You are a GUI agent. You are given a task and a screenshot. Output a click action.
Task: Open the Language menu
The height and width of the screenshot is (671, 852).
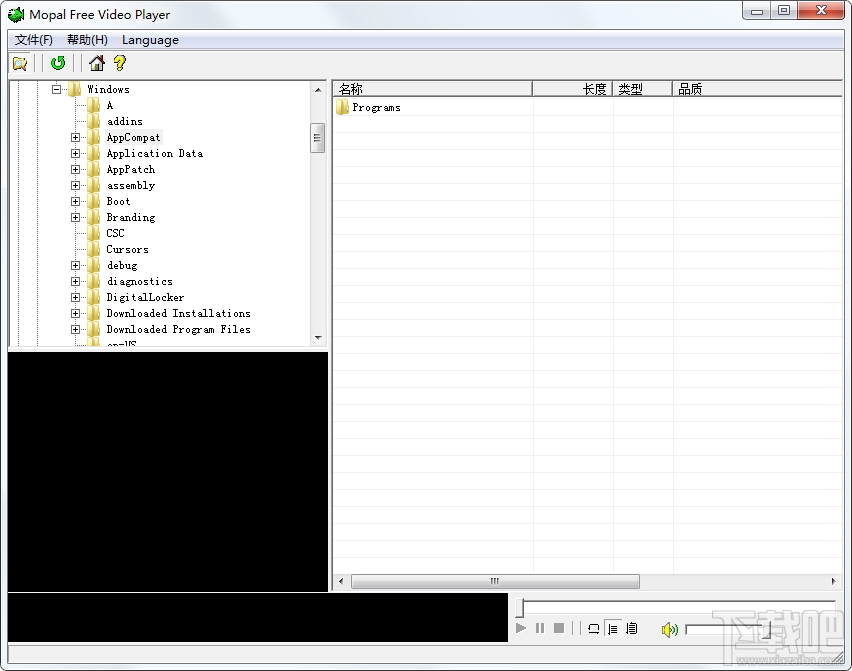pyautogui.click(x=150, y=40)
